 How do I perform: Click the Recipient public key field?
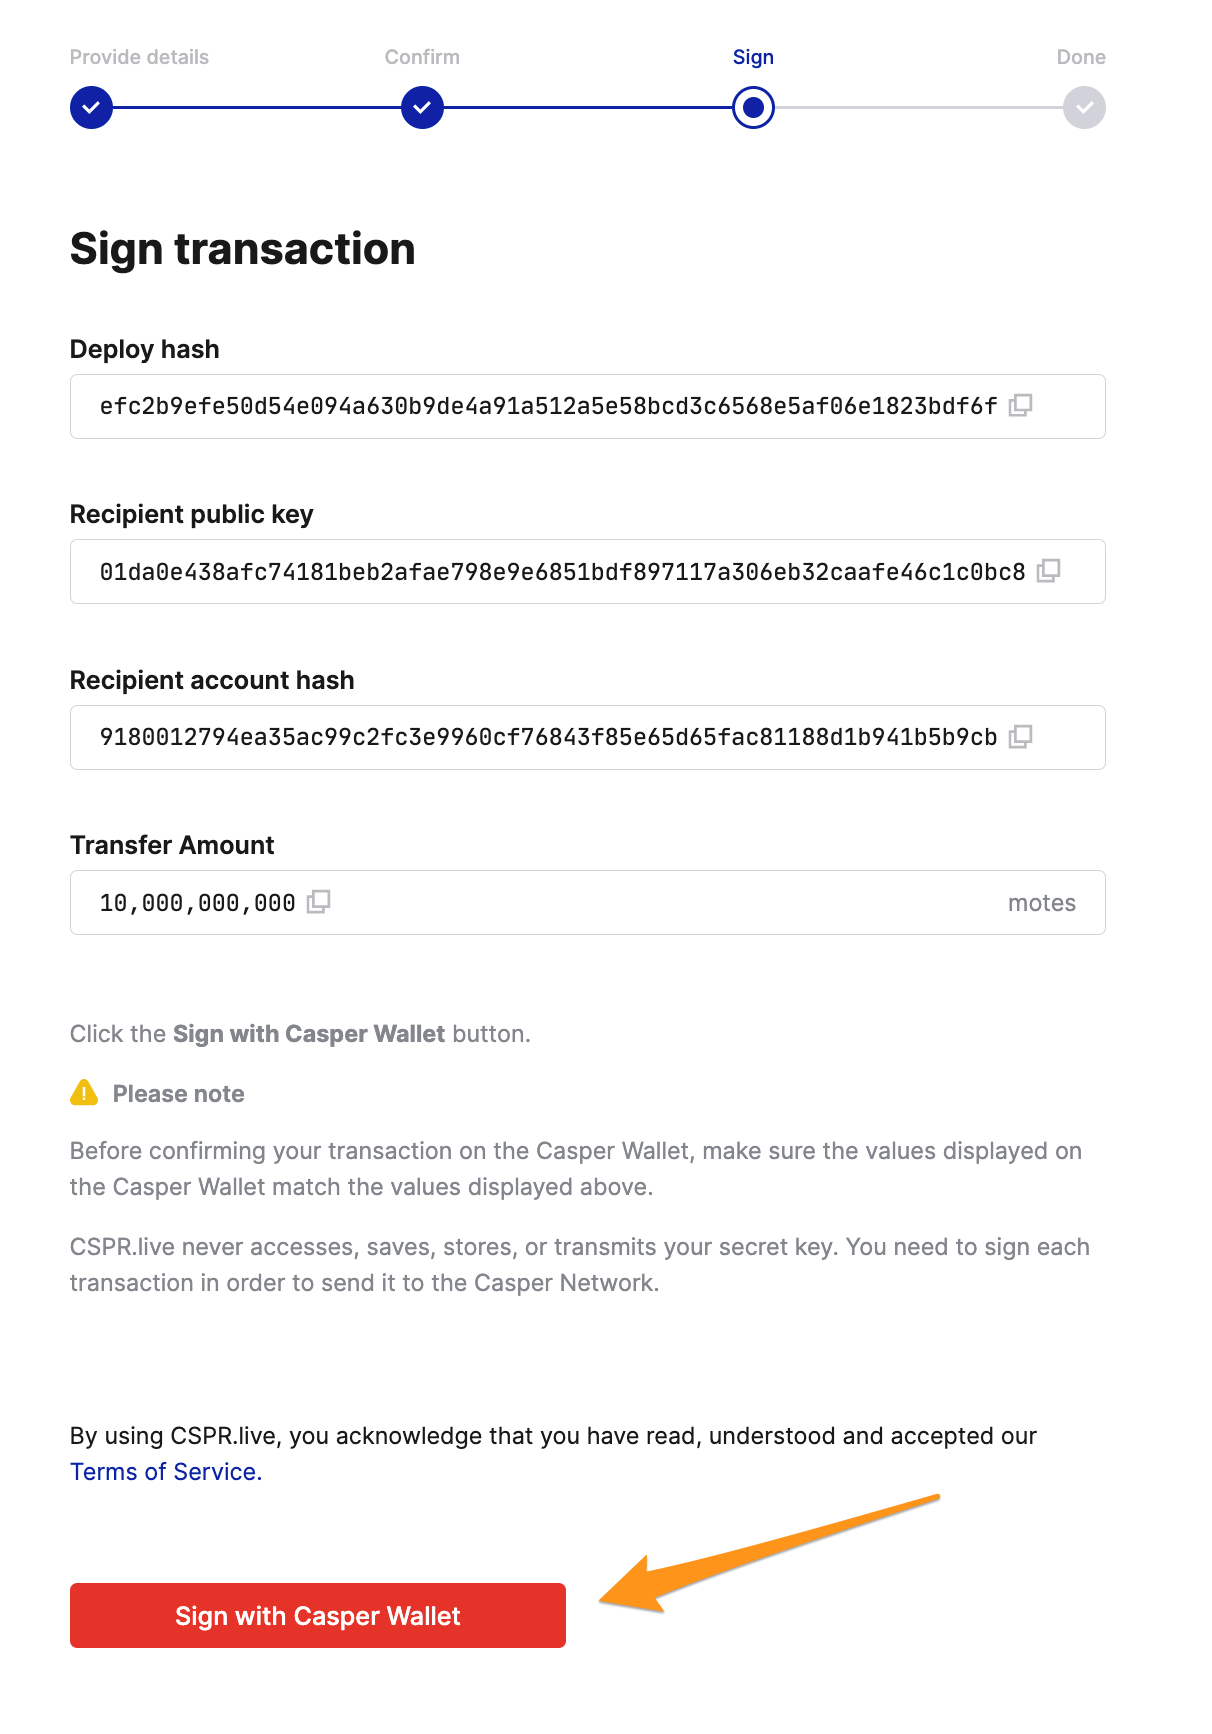[562, 572]
